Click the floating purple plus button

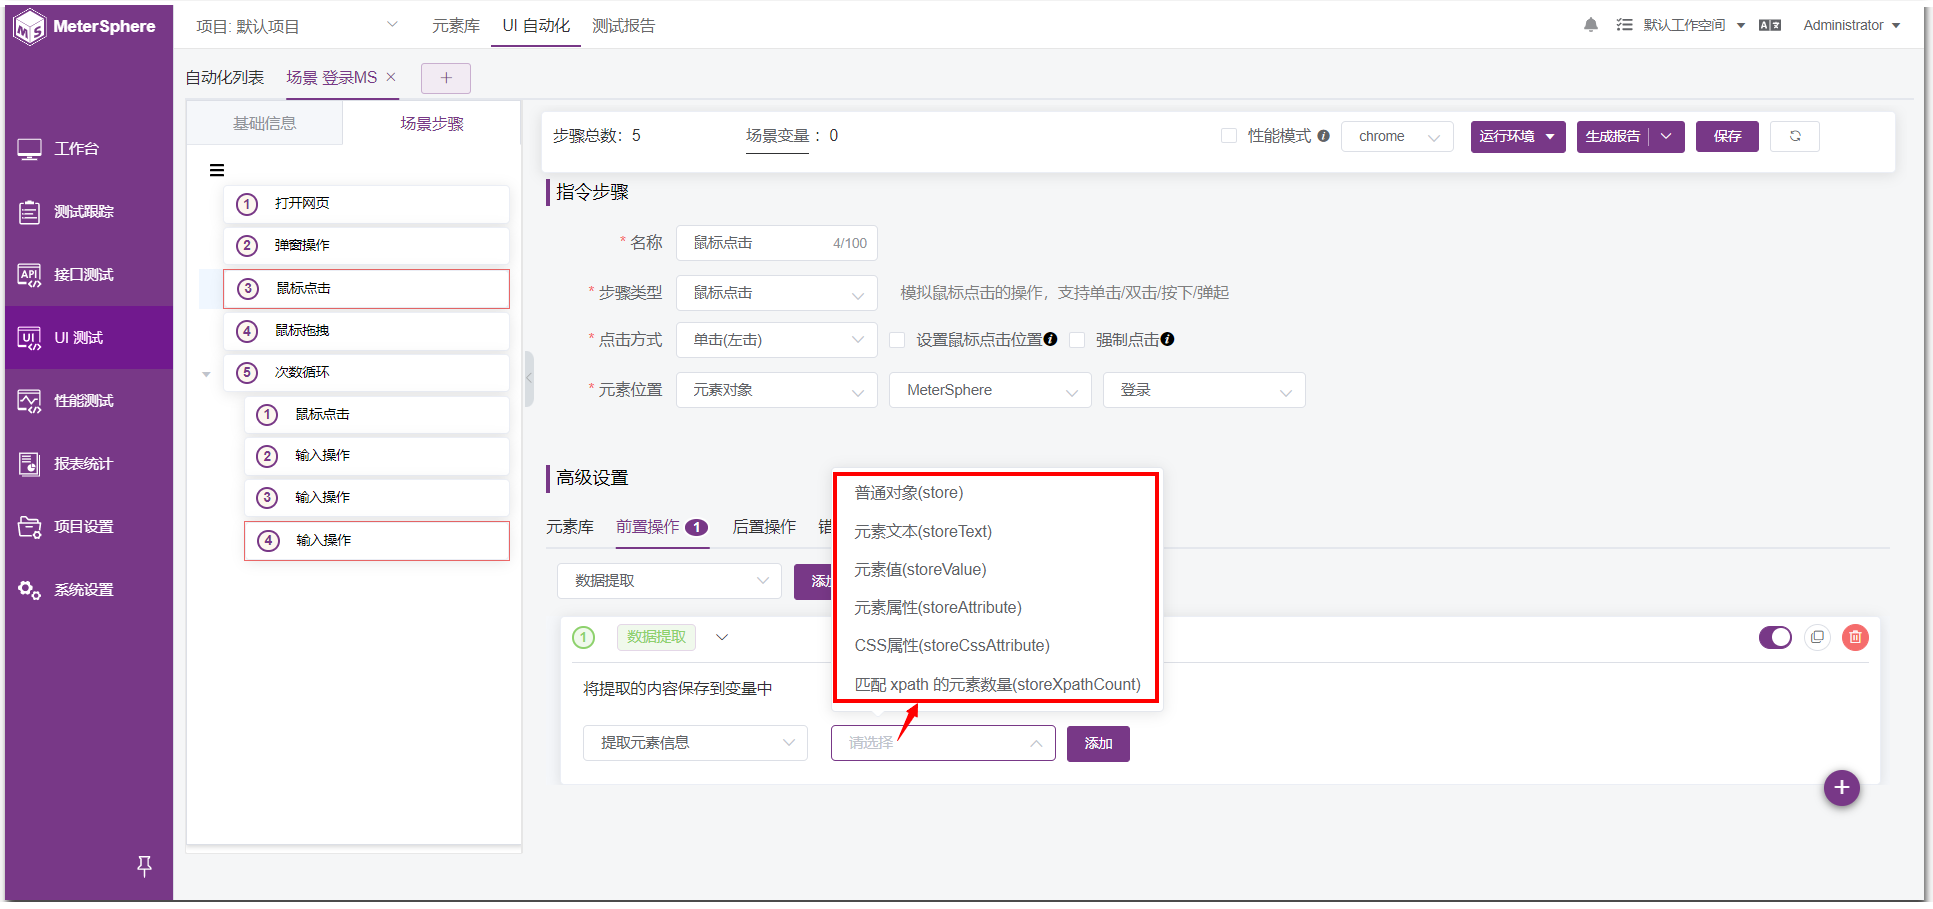(1841, 788)
